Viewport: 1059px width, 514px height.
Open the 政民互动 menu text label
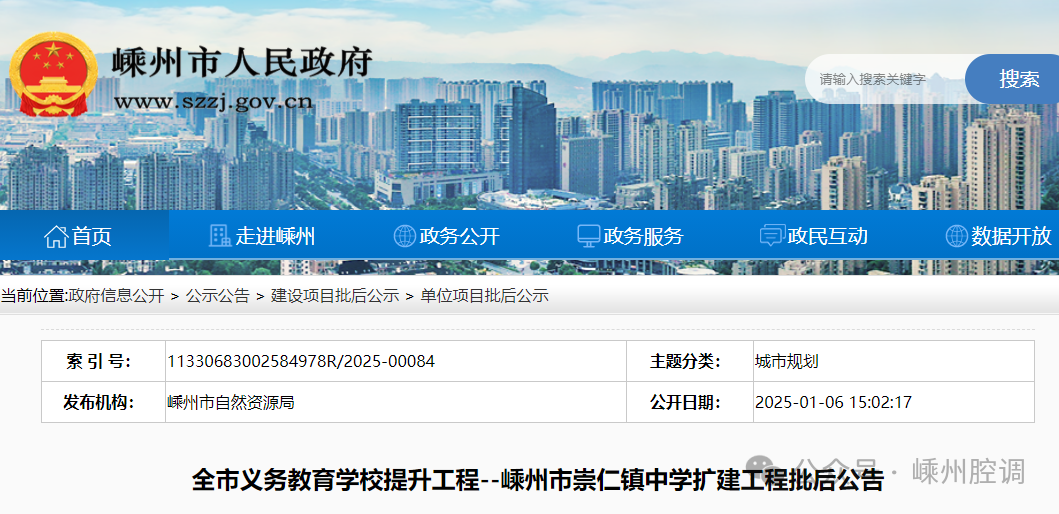(x=827, y=236)
